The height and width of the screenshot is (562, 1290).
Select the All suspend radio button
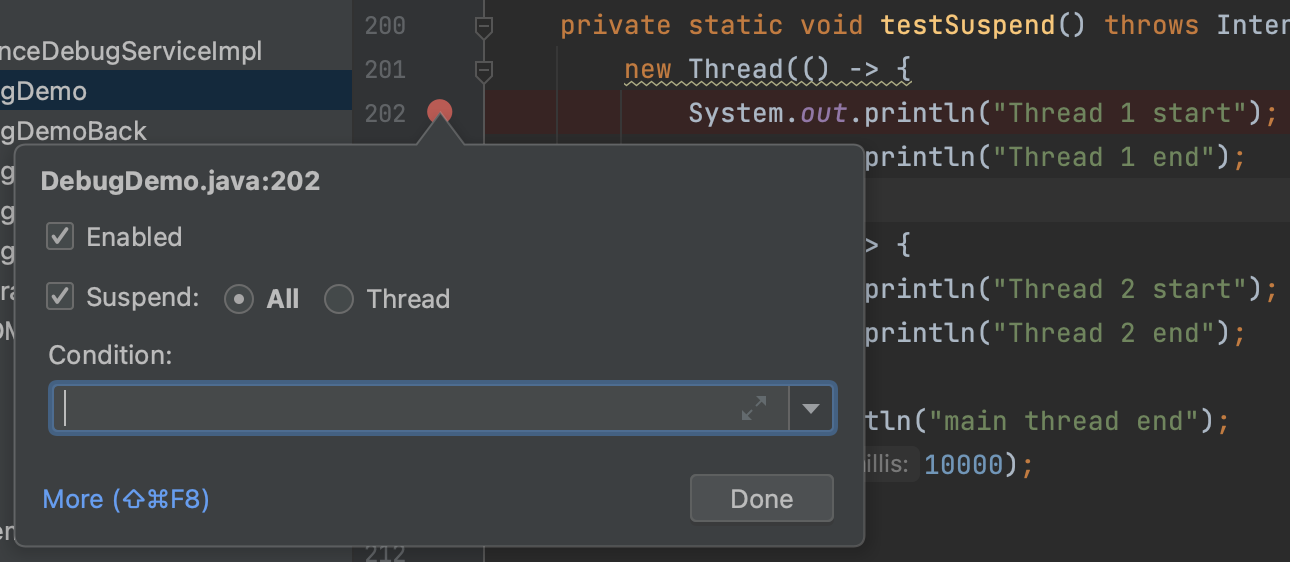tap(239, 299)
